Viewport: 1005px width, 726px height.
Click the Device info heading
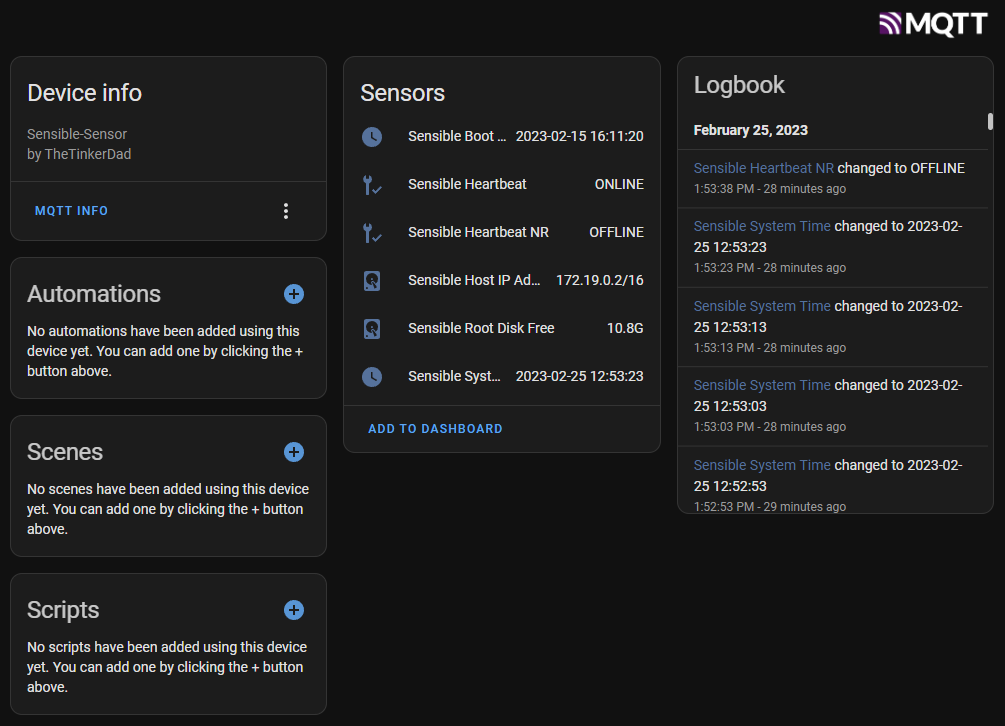84,94
